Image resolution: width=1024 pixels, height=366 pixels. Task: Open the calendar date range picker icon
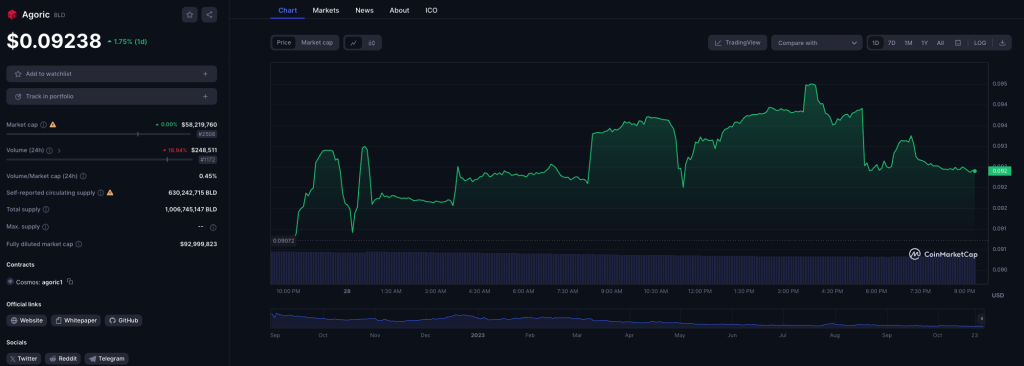(958, 42)
